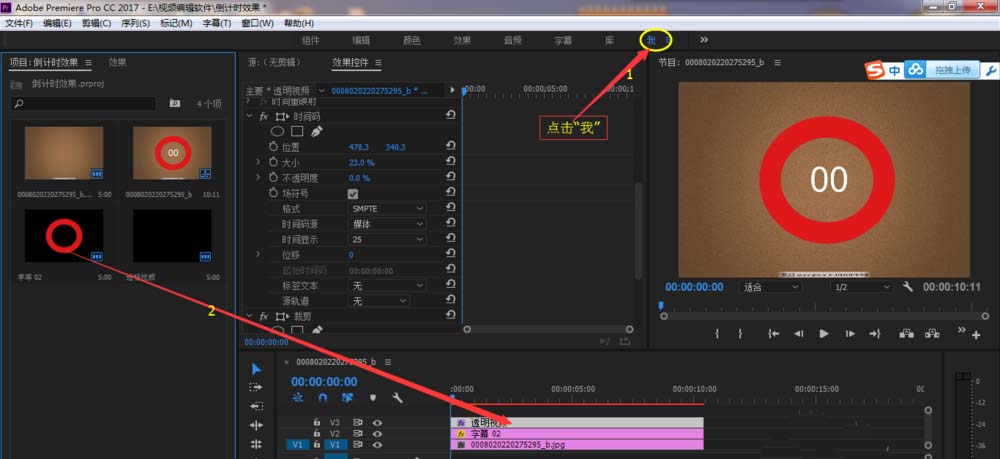Click the Lift button in the program monitor
The image size is (1000, 459).
pos(907,334)
